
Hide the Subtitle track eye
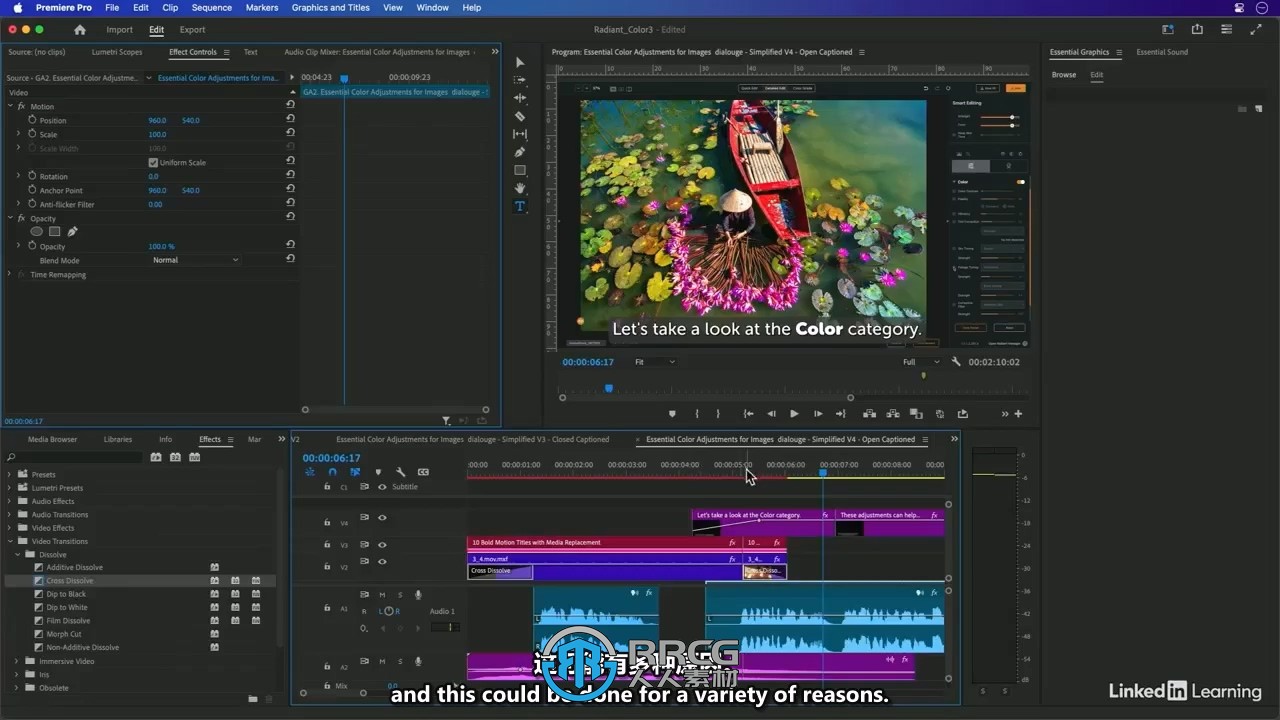point(382,487)
